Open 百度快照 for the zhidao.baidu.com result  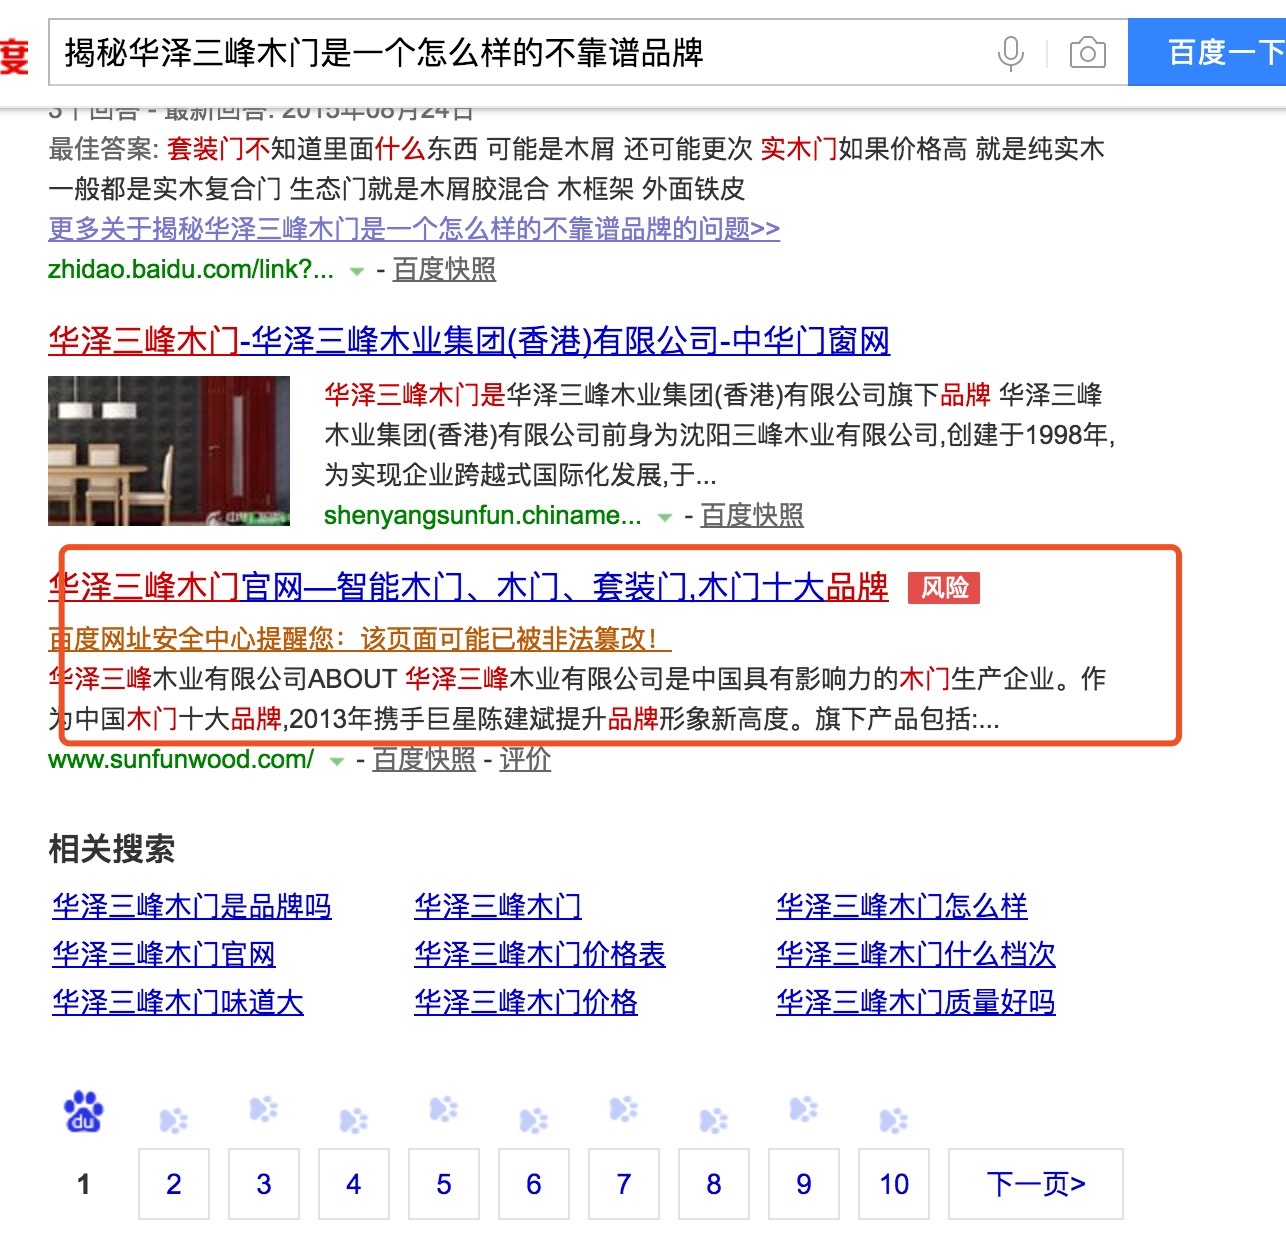click(444, 269)
